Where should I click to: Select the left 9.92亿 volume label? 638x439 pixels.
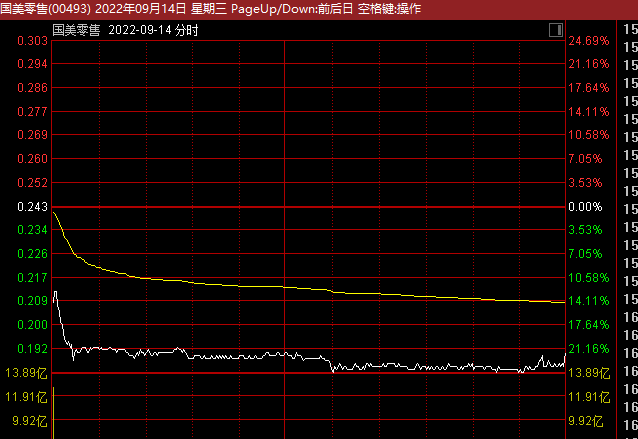tap(27, 421)
